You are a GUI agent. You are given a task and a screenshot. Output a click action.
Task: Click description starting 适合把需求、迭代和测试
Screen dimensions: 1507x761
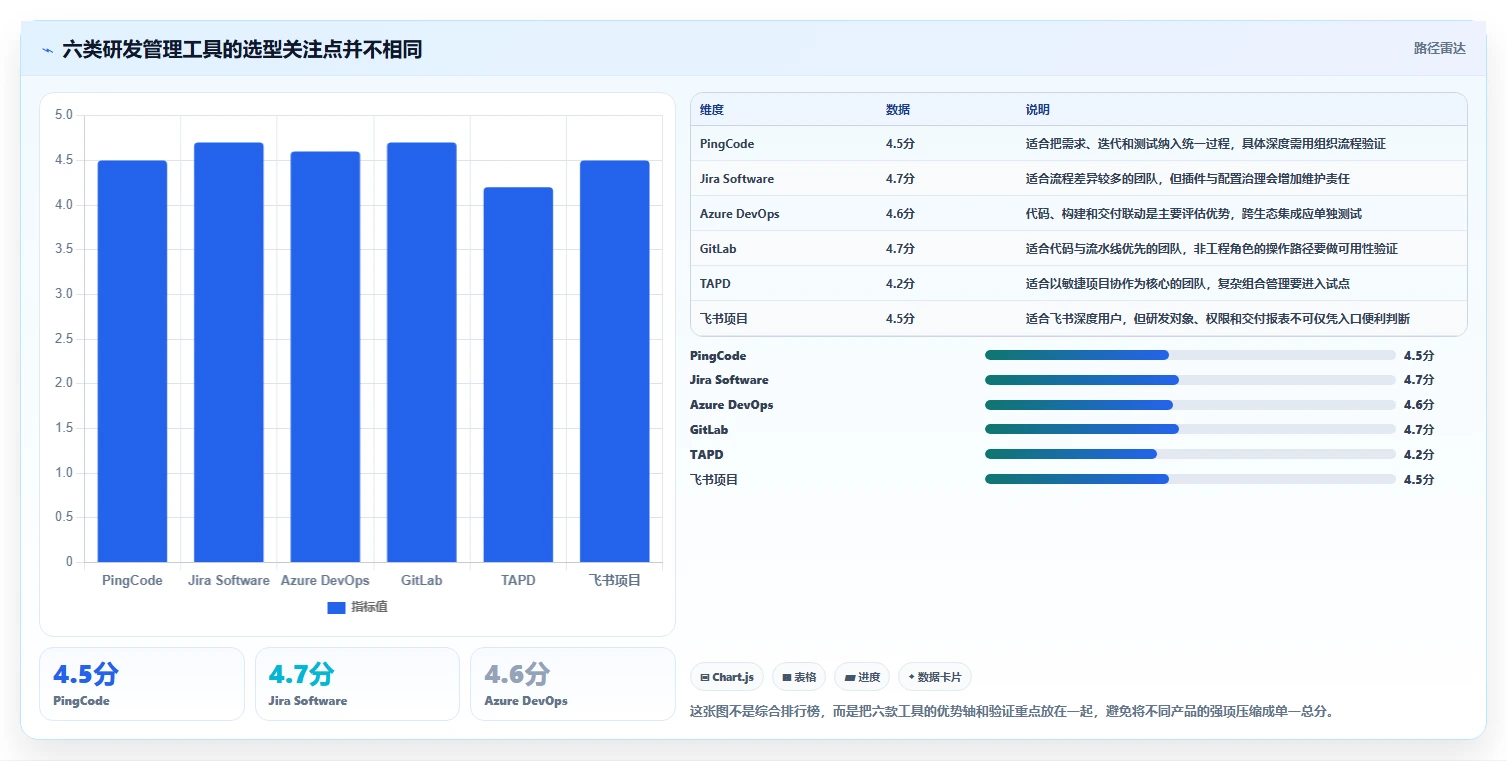(x=1206, y=144)
